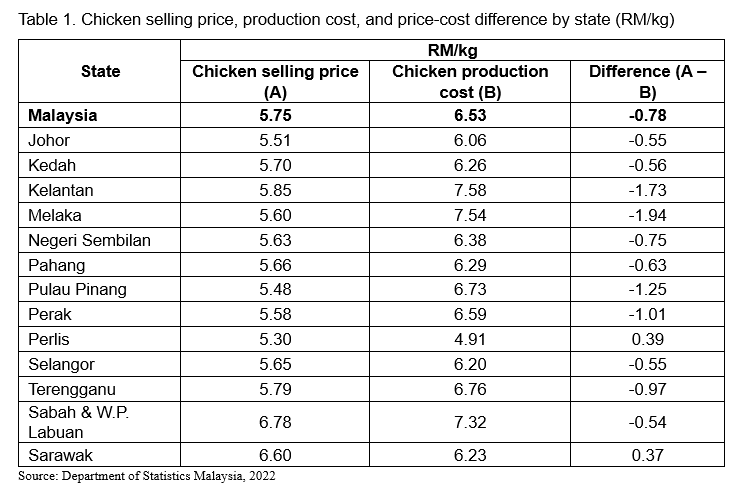Select Johor's selling price cell 5.51
This screenshot has height=487, width=732.
(x=274, y=140)
